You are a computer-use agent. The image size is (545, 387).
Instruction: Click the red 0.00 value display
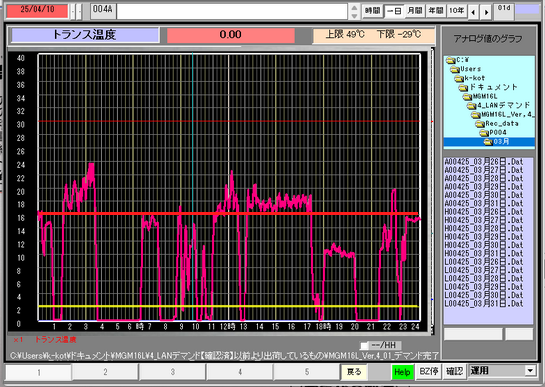231,35
